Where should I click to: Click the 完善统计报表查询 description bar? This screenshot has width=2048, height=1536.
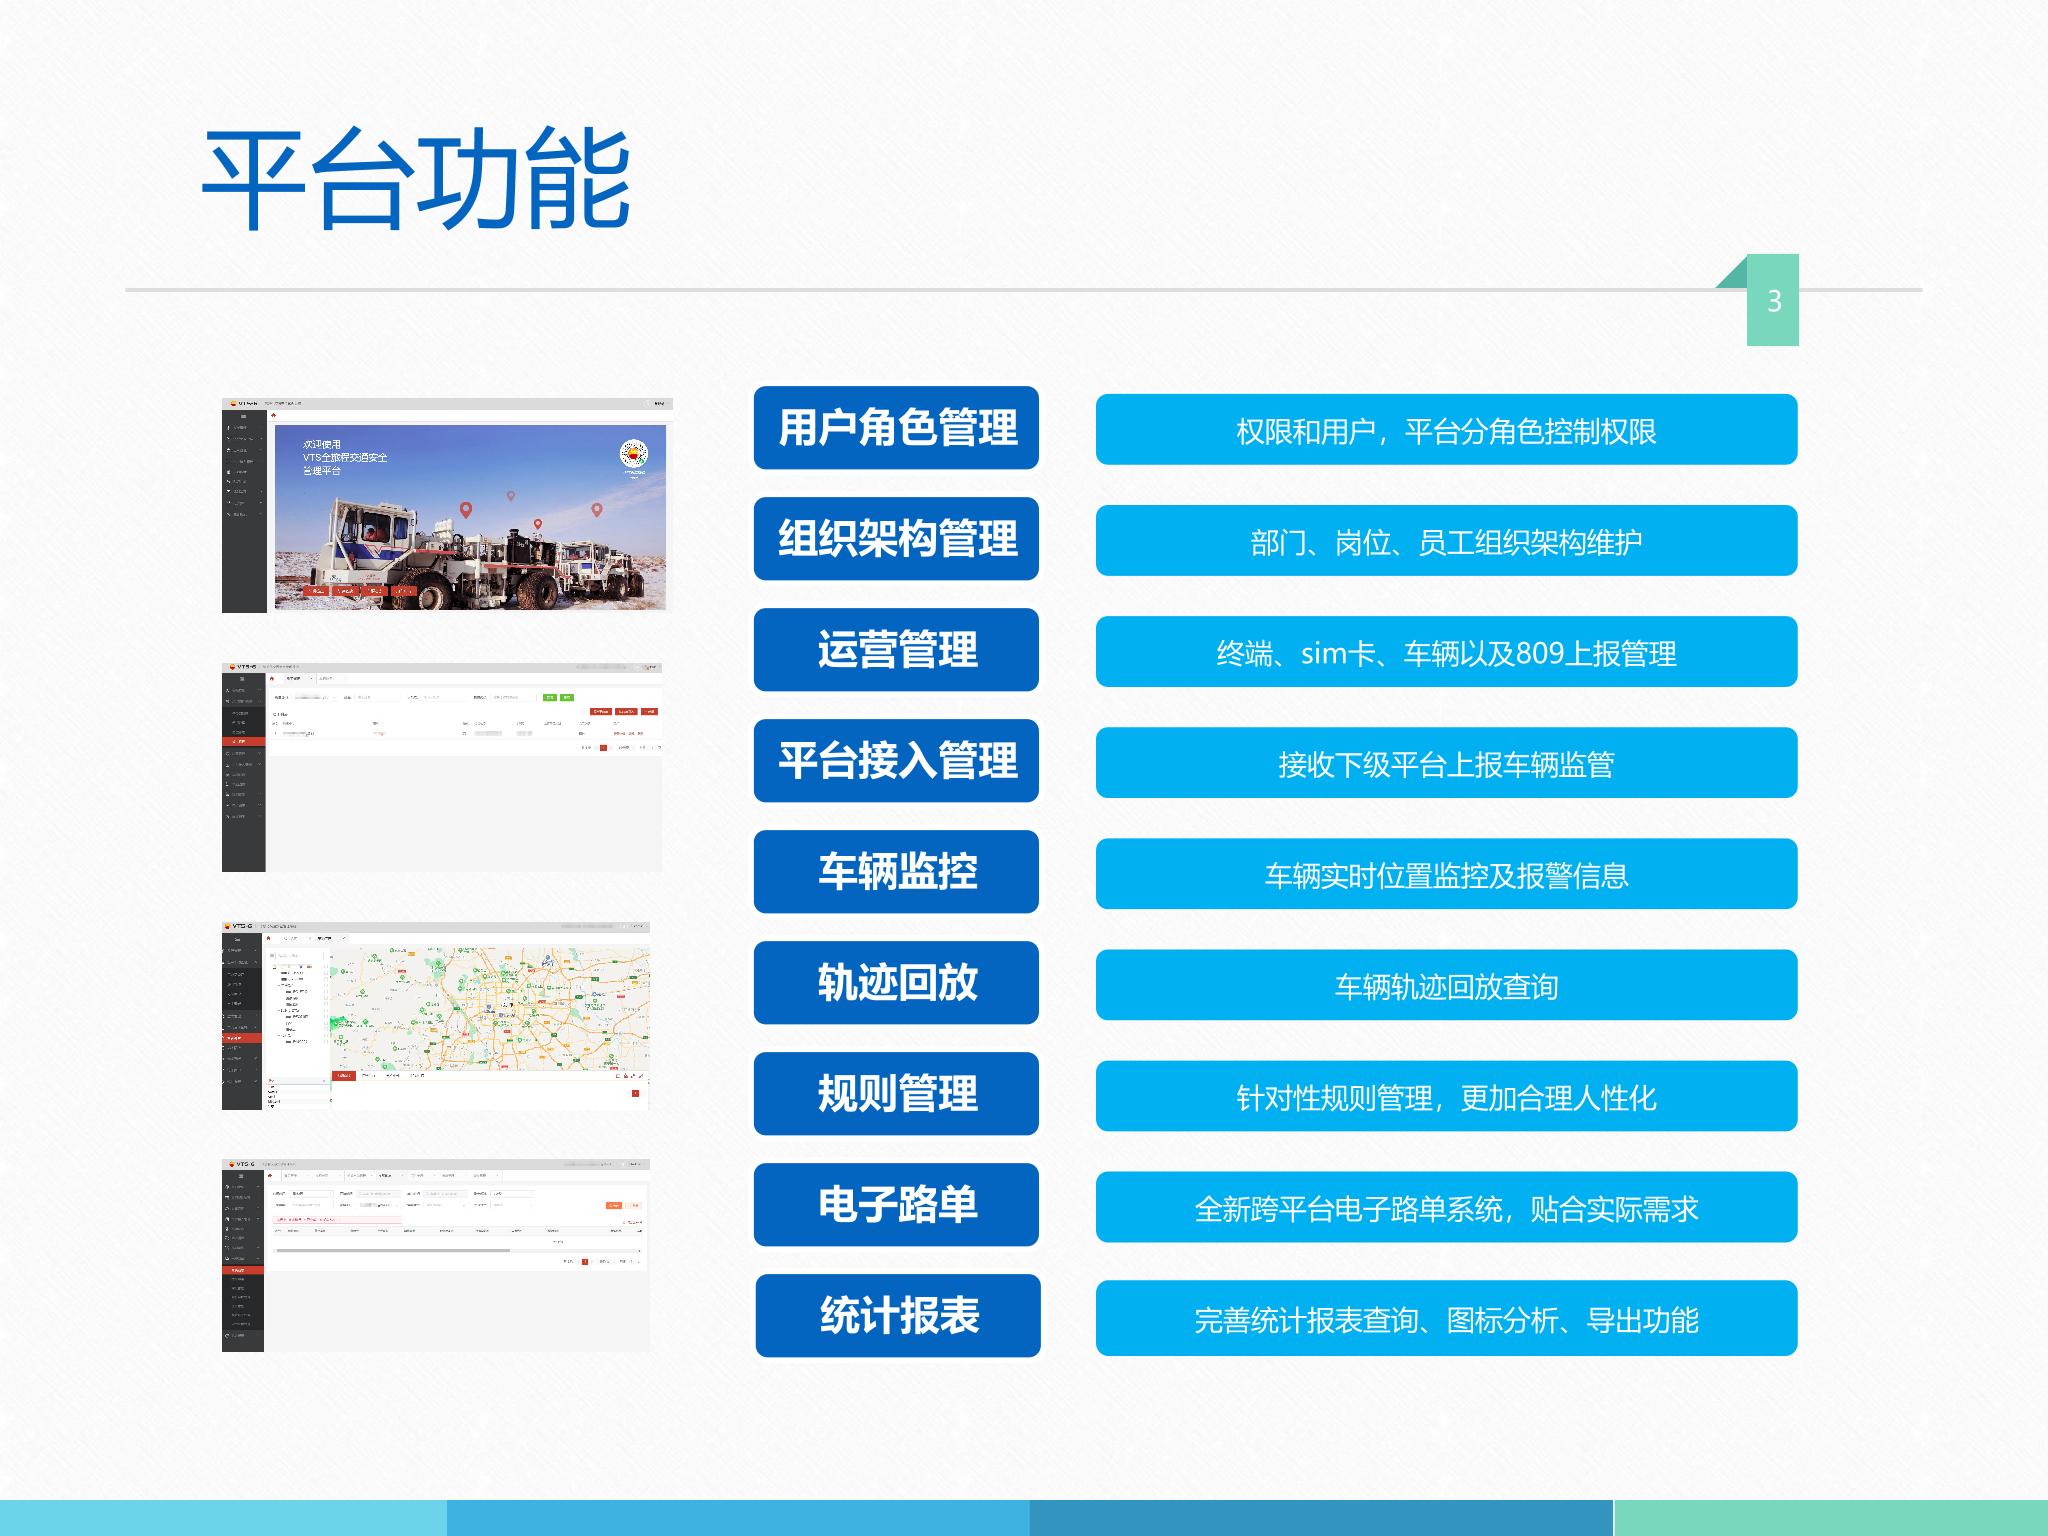click(1446, 1318)
